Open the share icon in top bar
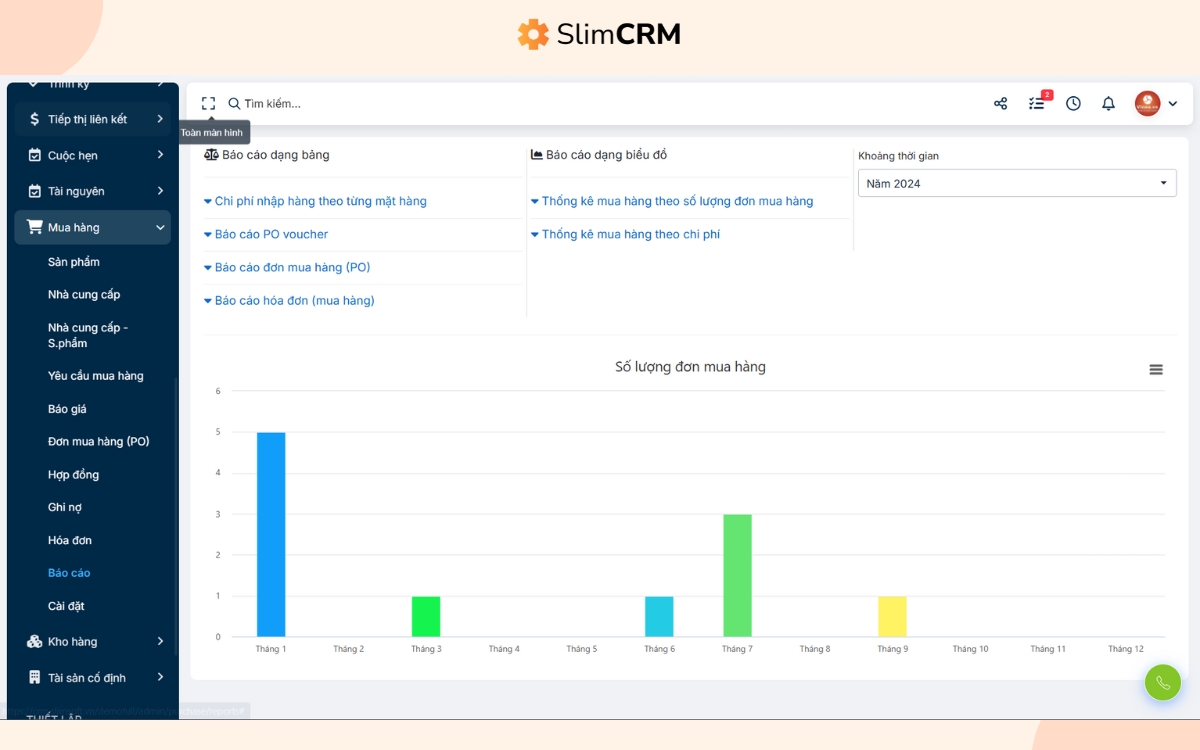The image size is (1200, 750). pos(1000,103)
